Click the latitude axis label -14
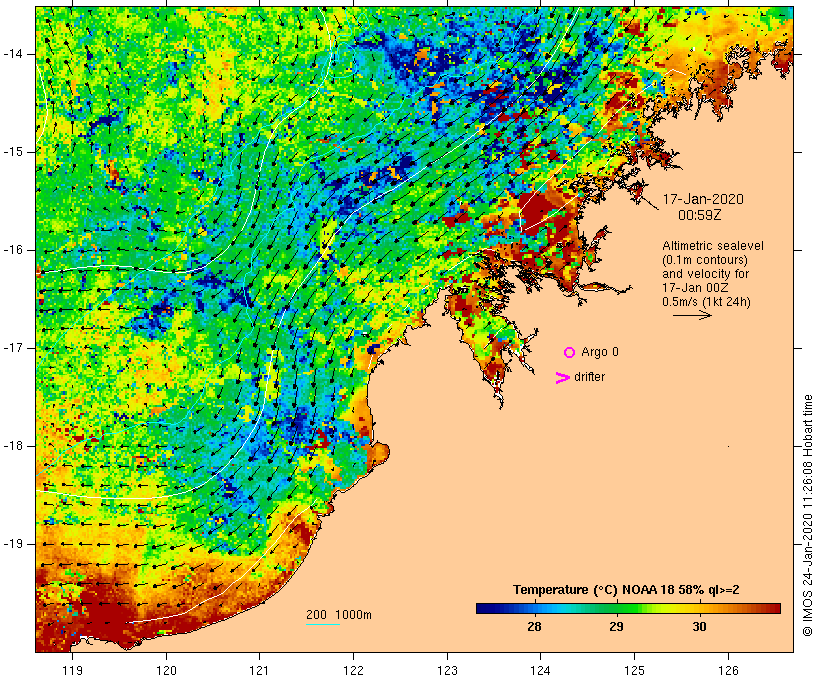Screen dimensions: 820x680 [x=13, y=54]
